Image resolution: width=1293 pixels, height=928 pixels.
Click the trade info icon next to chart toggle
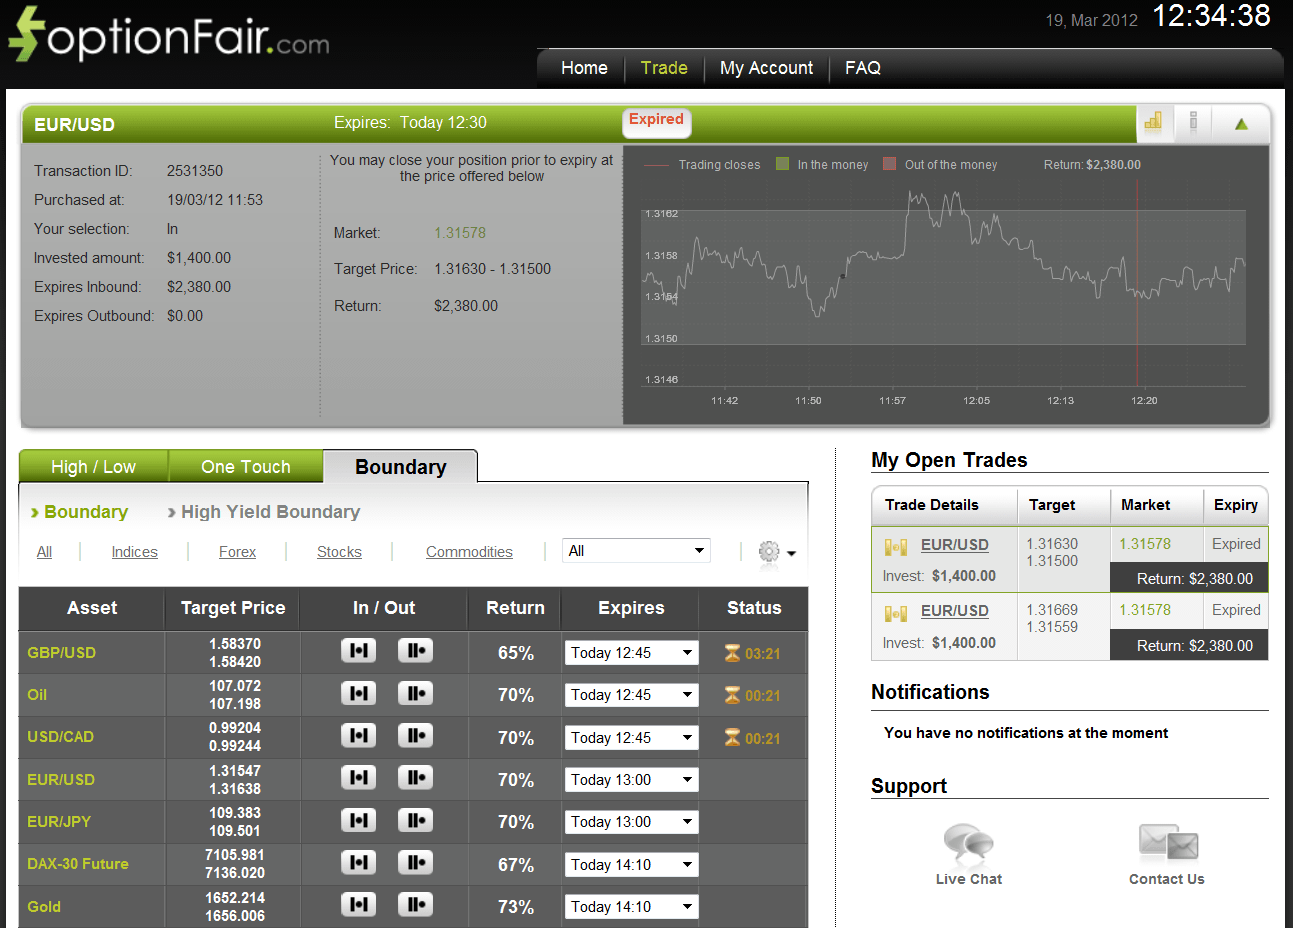(x=1193, y=122)
